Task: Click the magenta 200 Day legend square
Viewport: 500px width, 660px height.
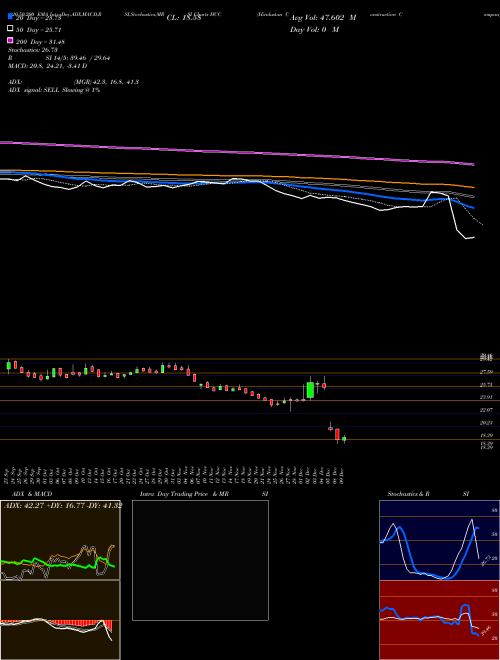Action: tap(11, 40)
